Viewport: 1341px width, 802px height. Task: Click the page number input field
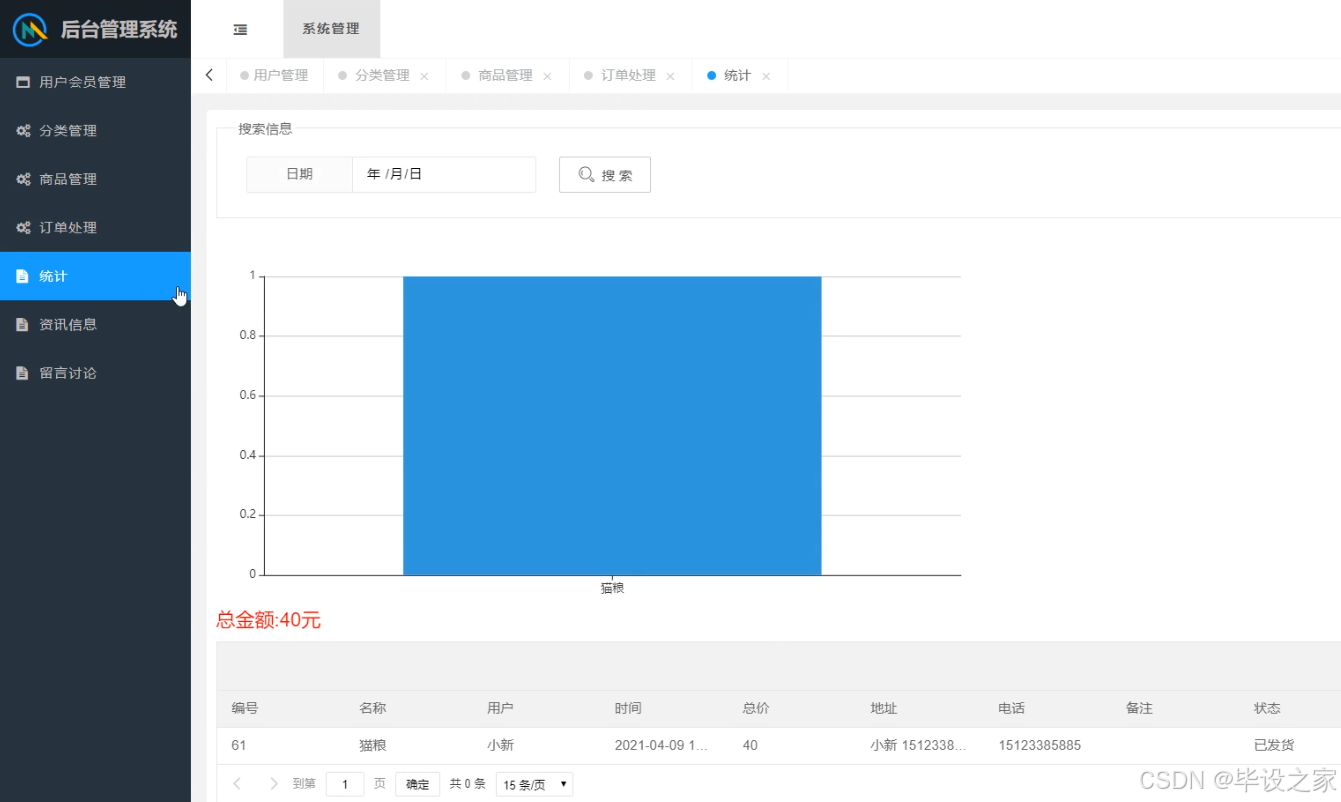345,784
